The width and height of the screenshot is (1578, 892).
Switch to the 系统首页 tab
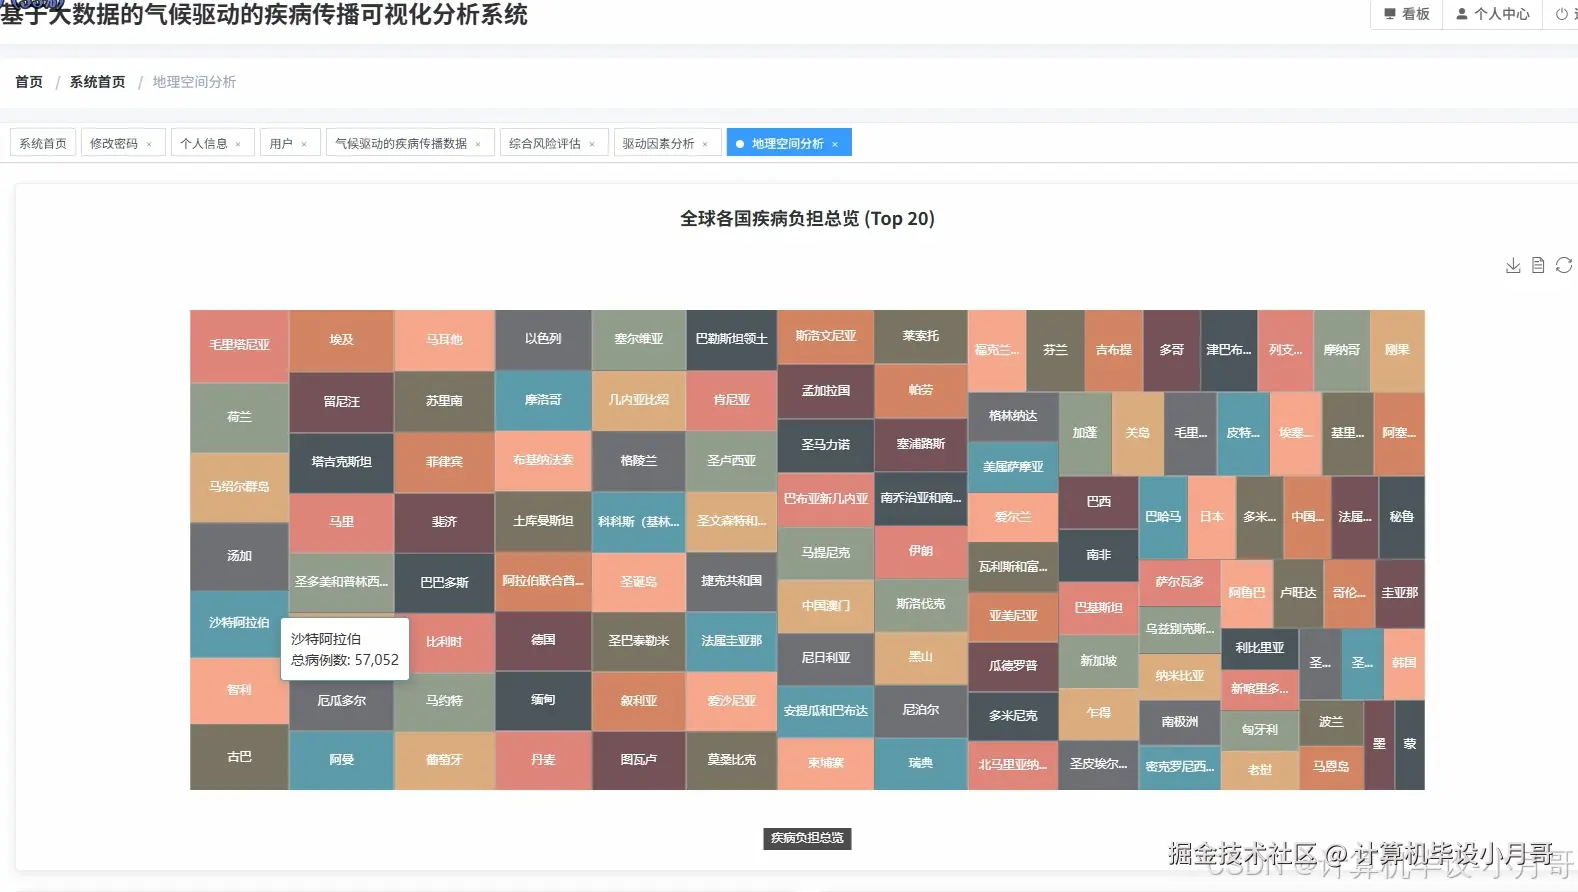tap(43, 143)
